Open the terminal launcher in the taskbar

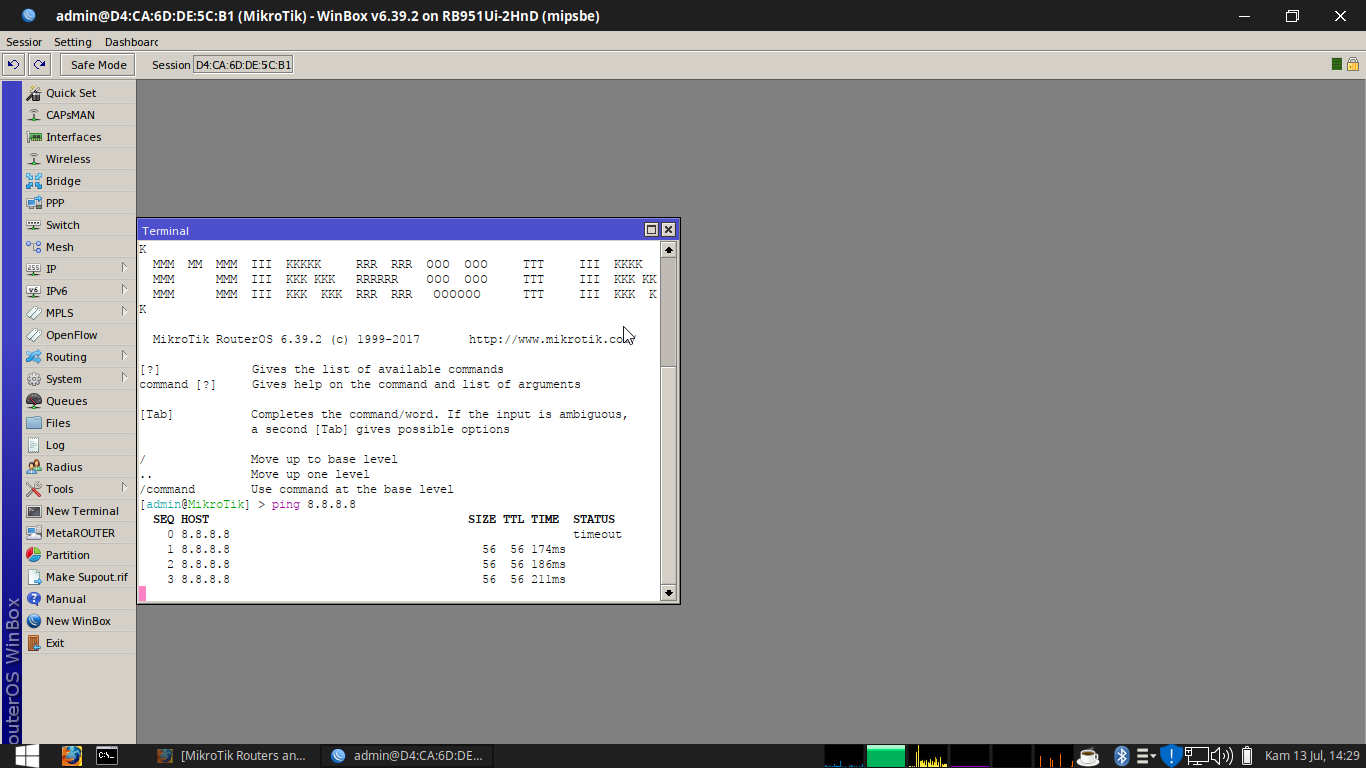click(107, 755)
